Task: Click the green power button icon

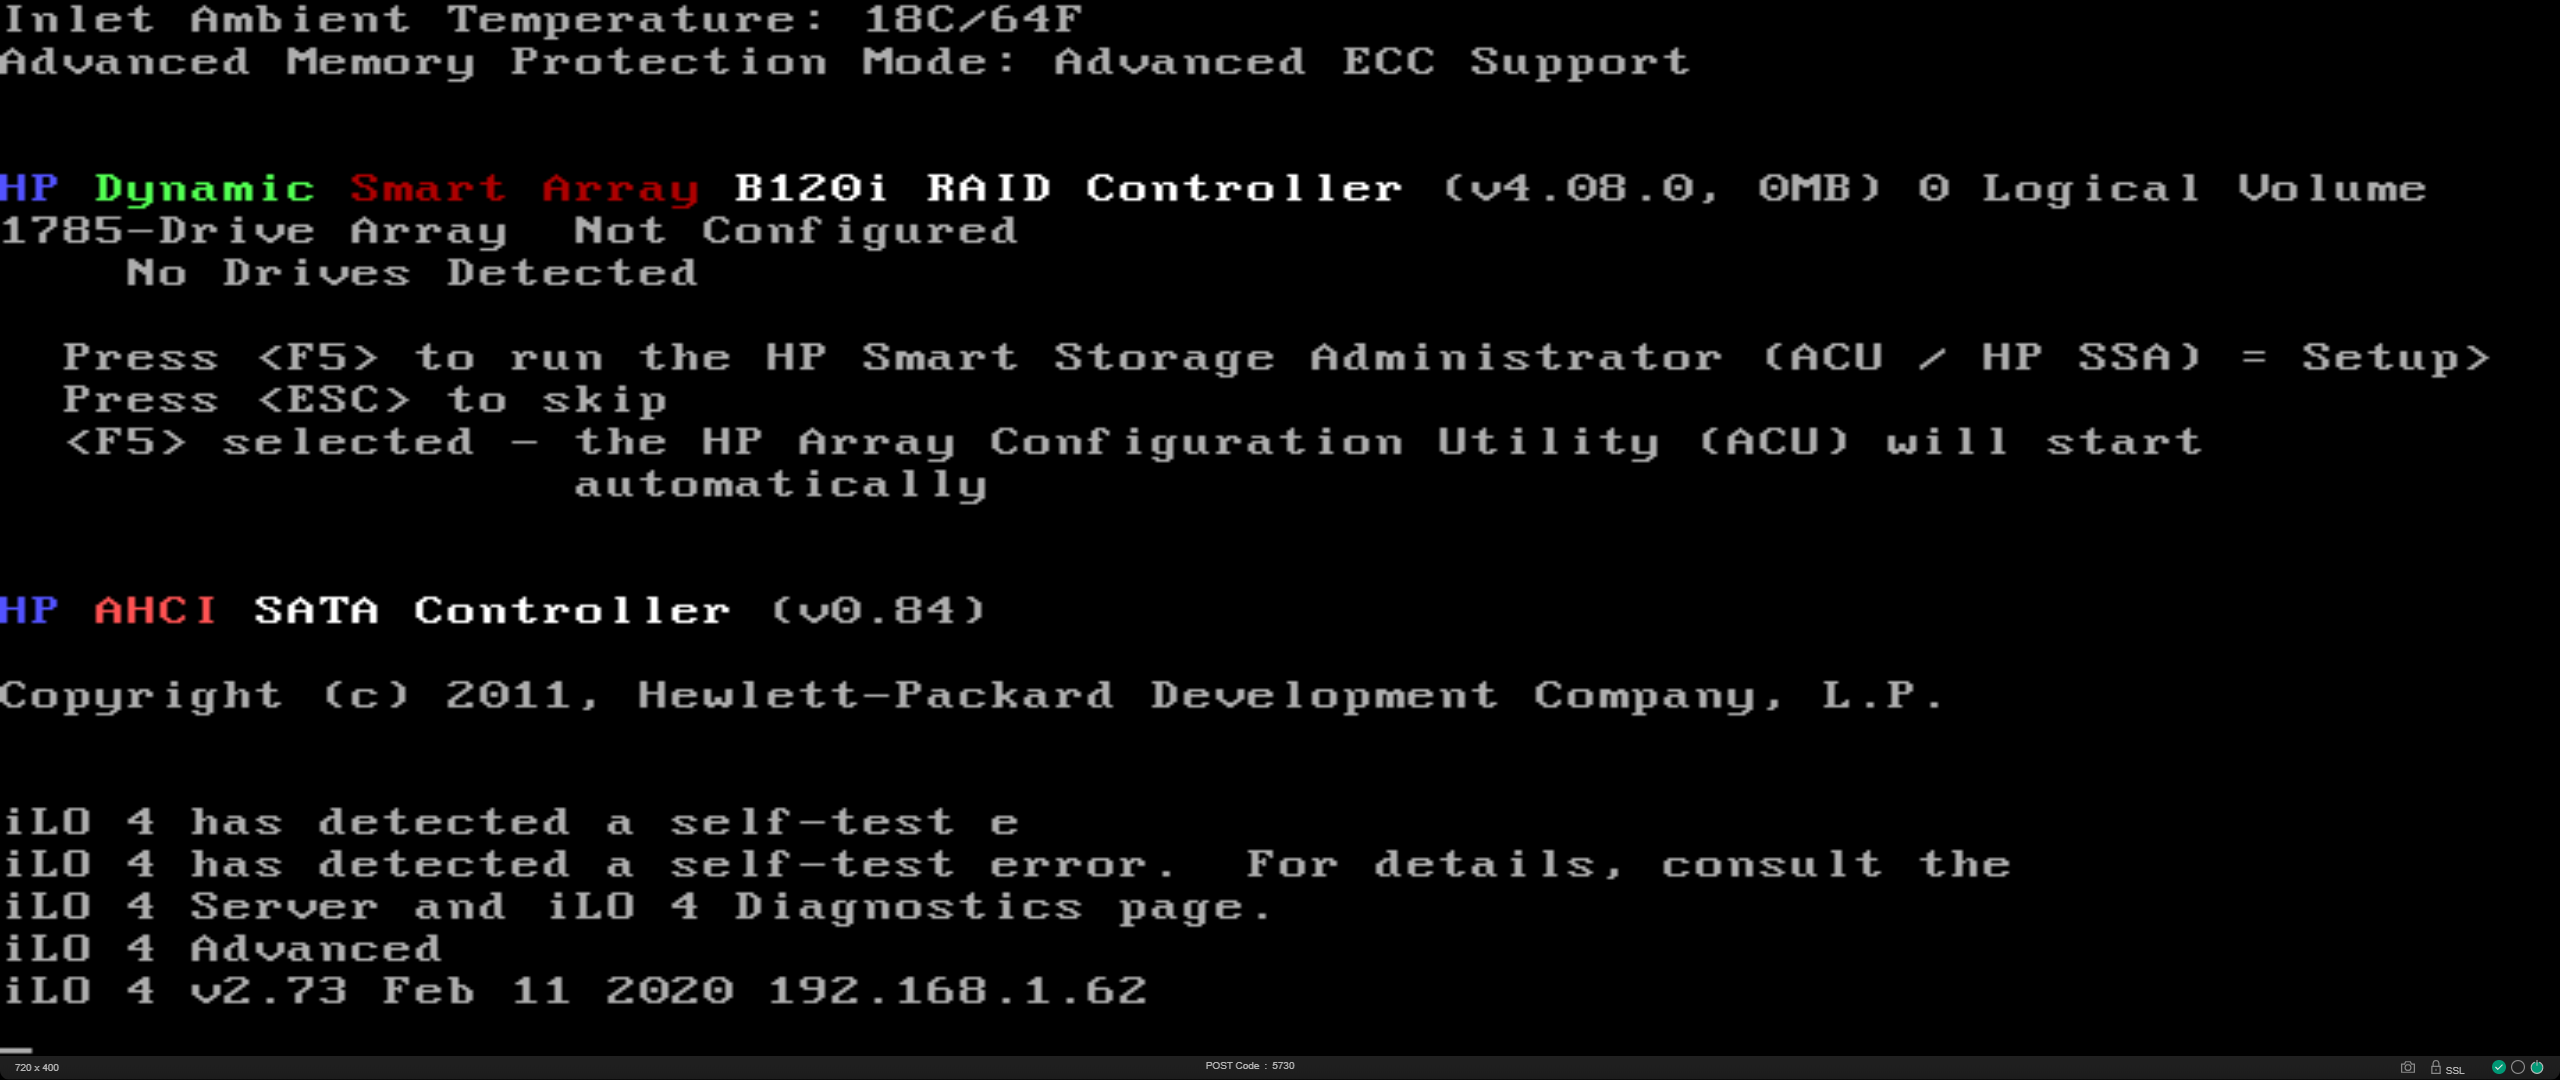Action: click(2537, 1067)
